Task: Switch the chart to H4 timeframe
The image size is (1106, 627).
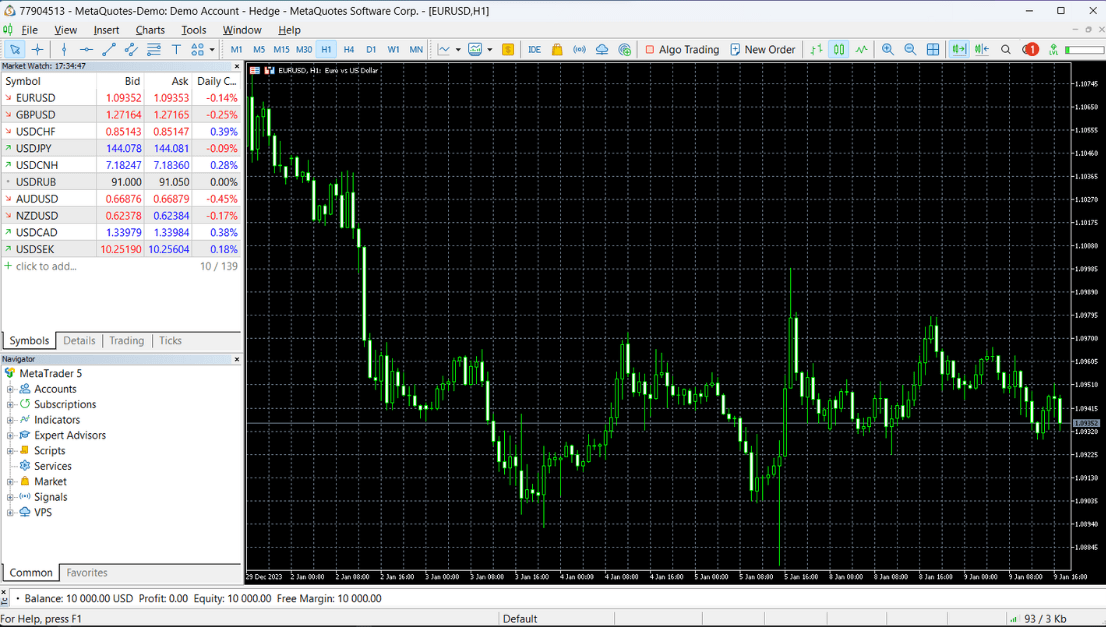Action: tap(348, 48)
